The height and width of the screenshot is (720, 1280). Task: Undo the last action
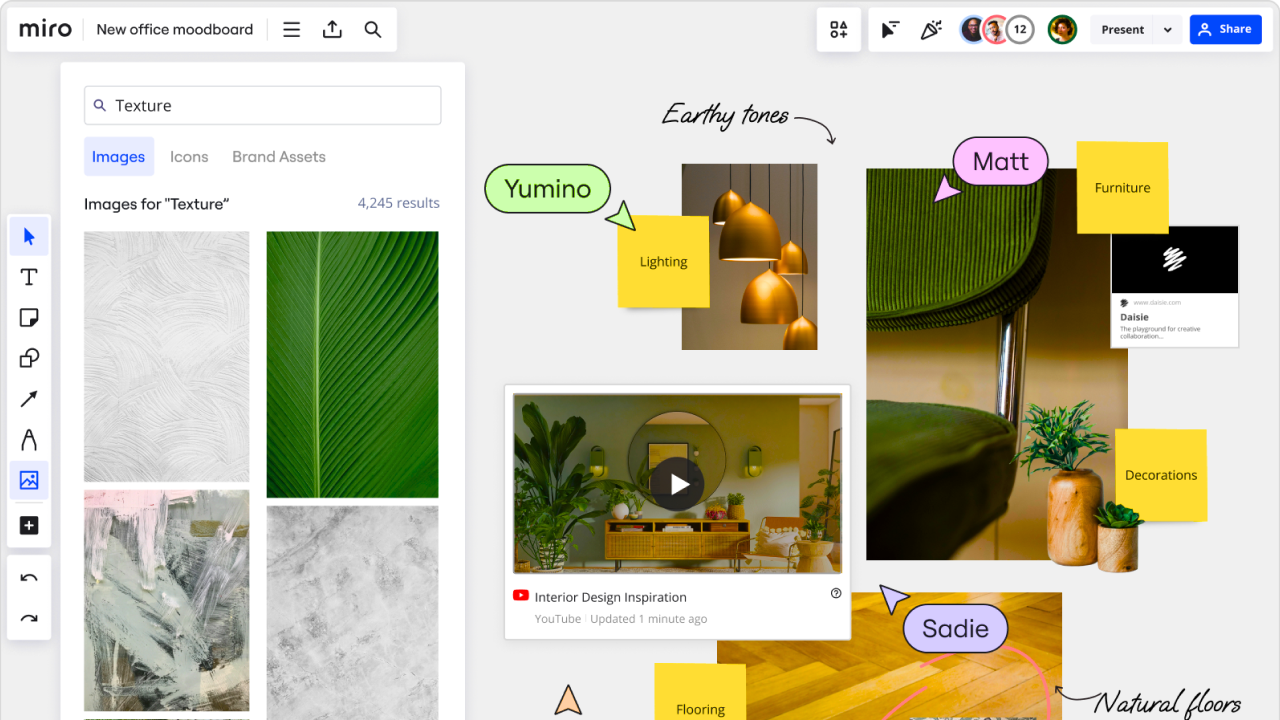point(29,578)
